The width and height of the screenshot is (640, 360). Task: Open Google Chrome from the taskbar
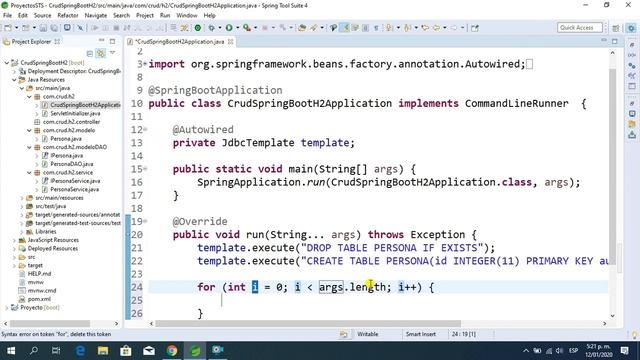click(172, 351)
